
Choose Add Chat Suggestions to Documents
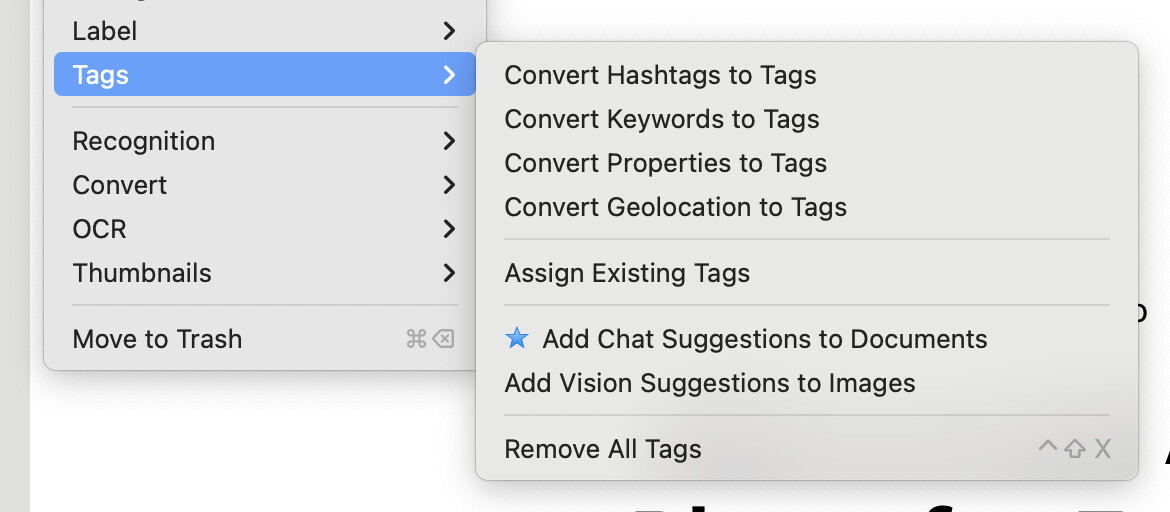click(764, 339)
